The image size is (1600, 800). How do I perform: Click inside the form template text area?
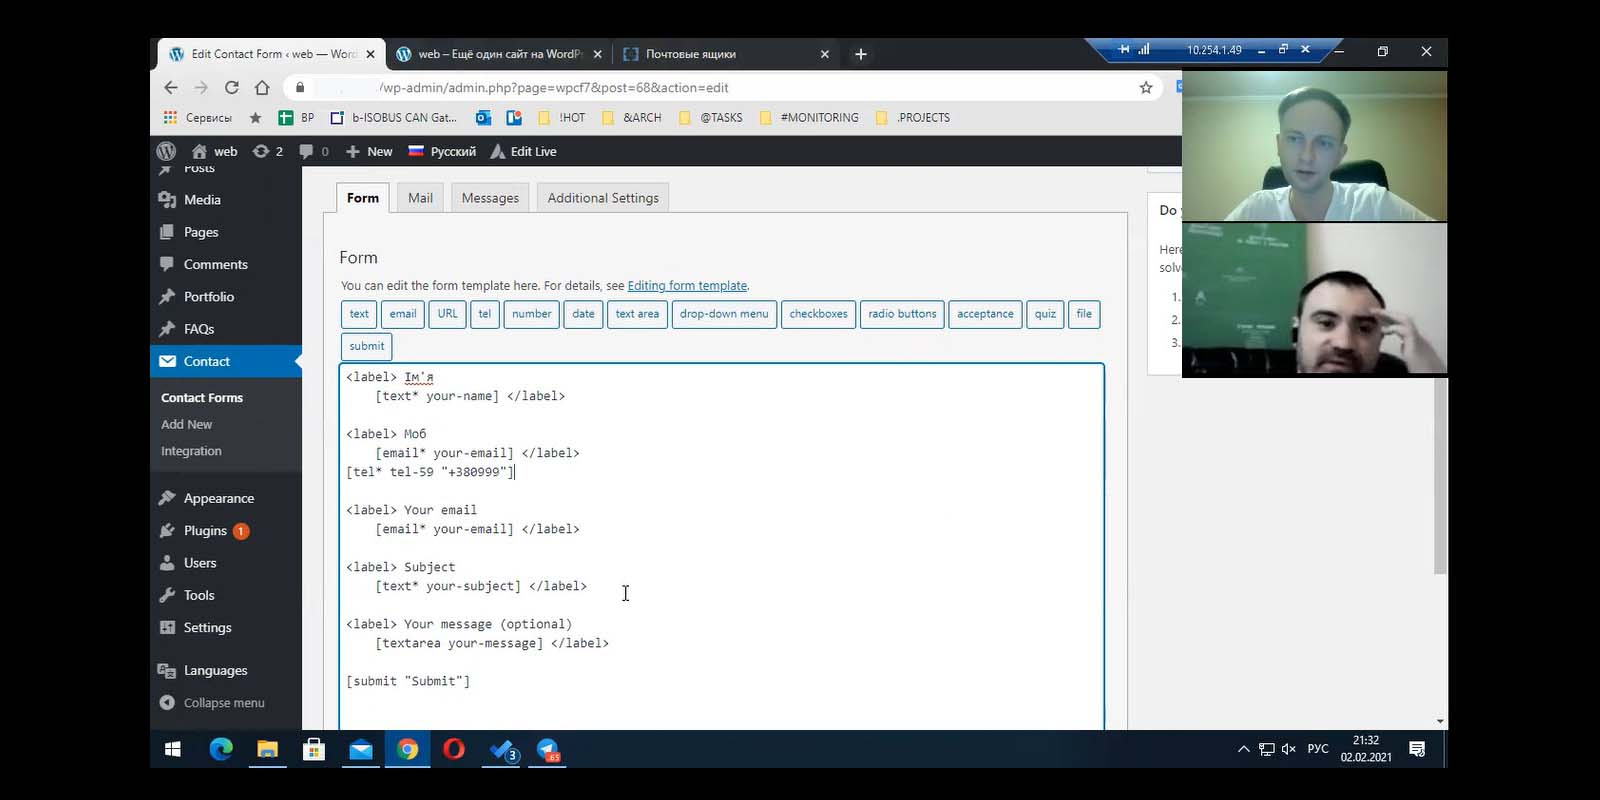721,546
